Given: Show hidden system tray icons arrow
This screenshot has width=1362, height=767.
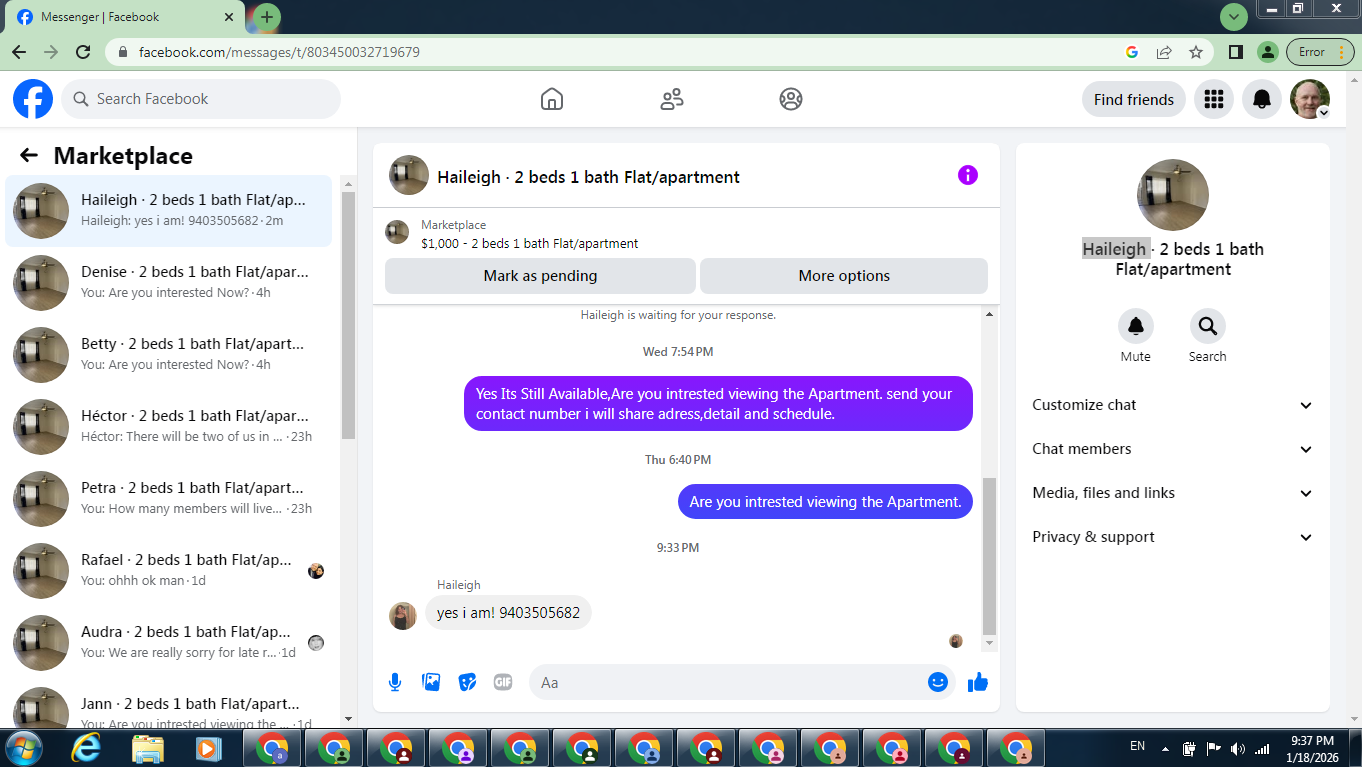Looking at the screenshot, I should [1165, 748].
